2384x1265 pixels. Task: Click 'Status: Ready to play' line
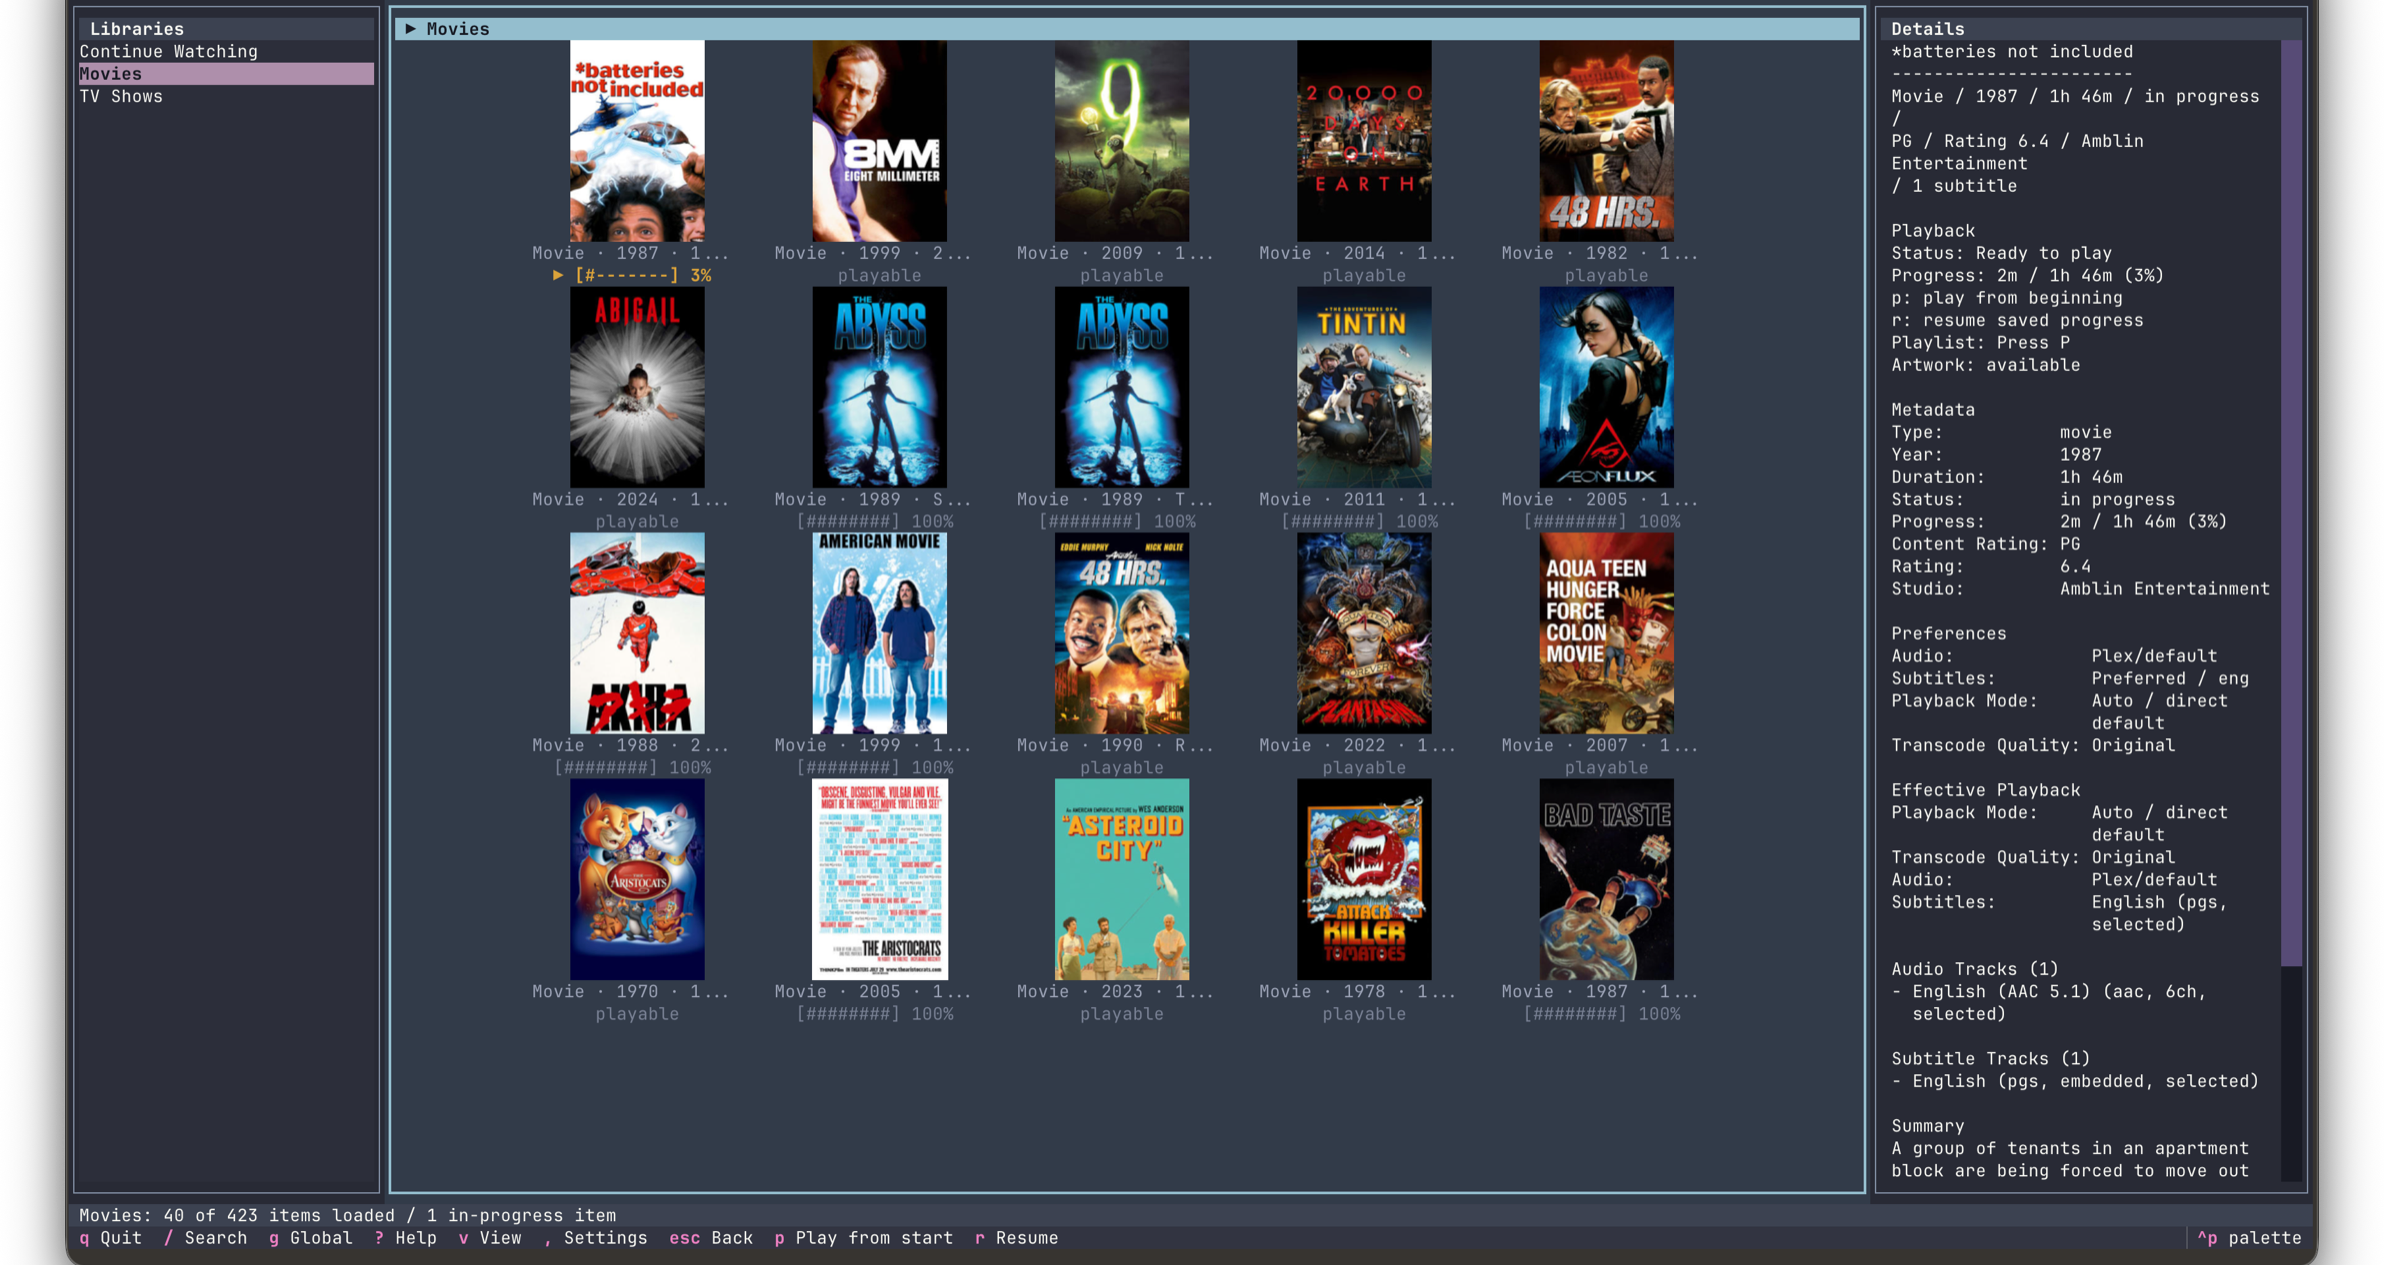click(x=2001, y=253)
